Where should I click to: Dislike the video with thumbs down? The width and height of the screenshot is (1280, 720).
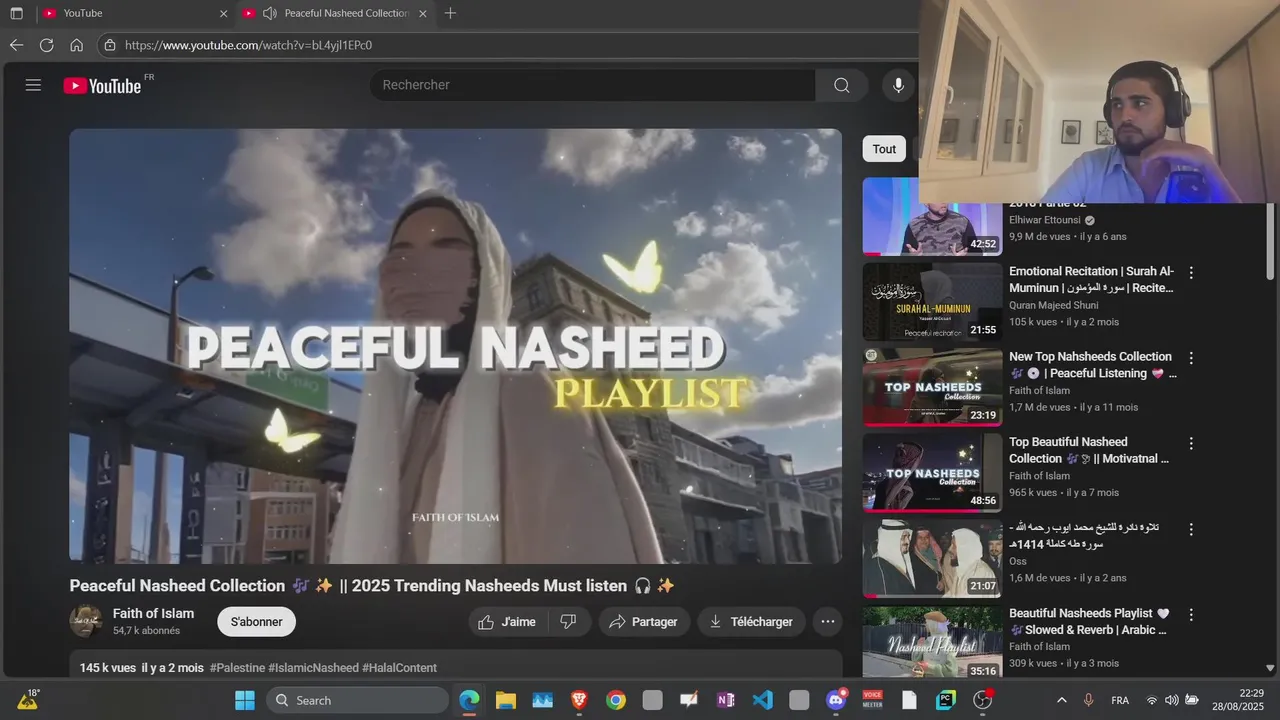568,622
